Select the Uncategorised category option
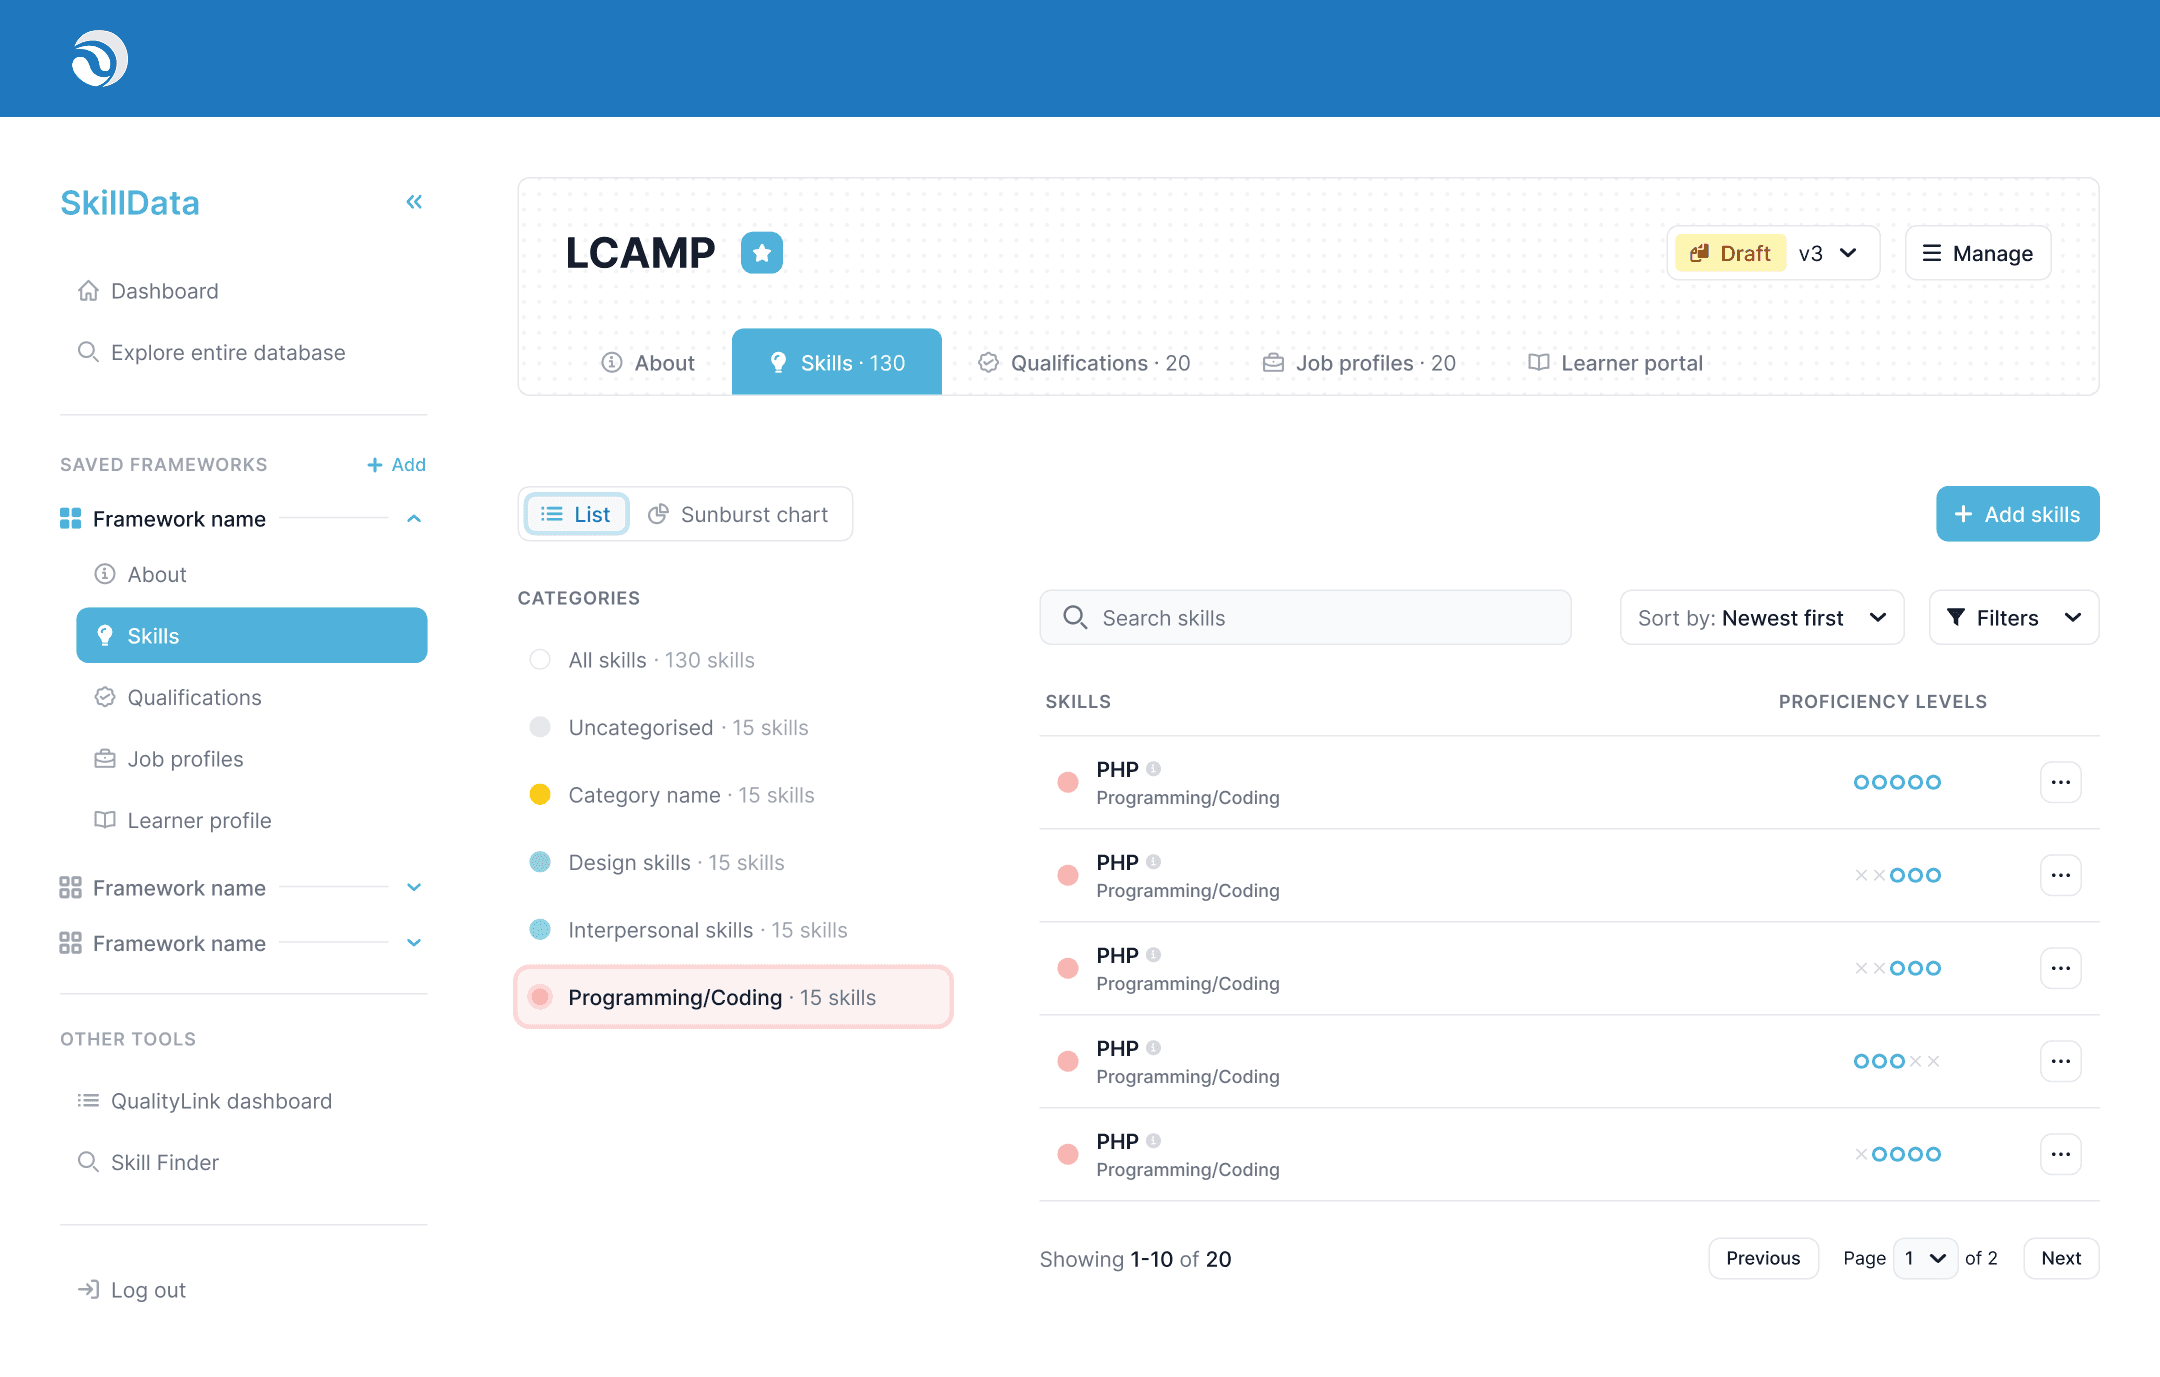Viewport: 2160px width, 1377px height. [x=640, y=728]
